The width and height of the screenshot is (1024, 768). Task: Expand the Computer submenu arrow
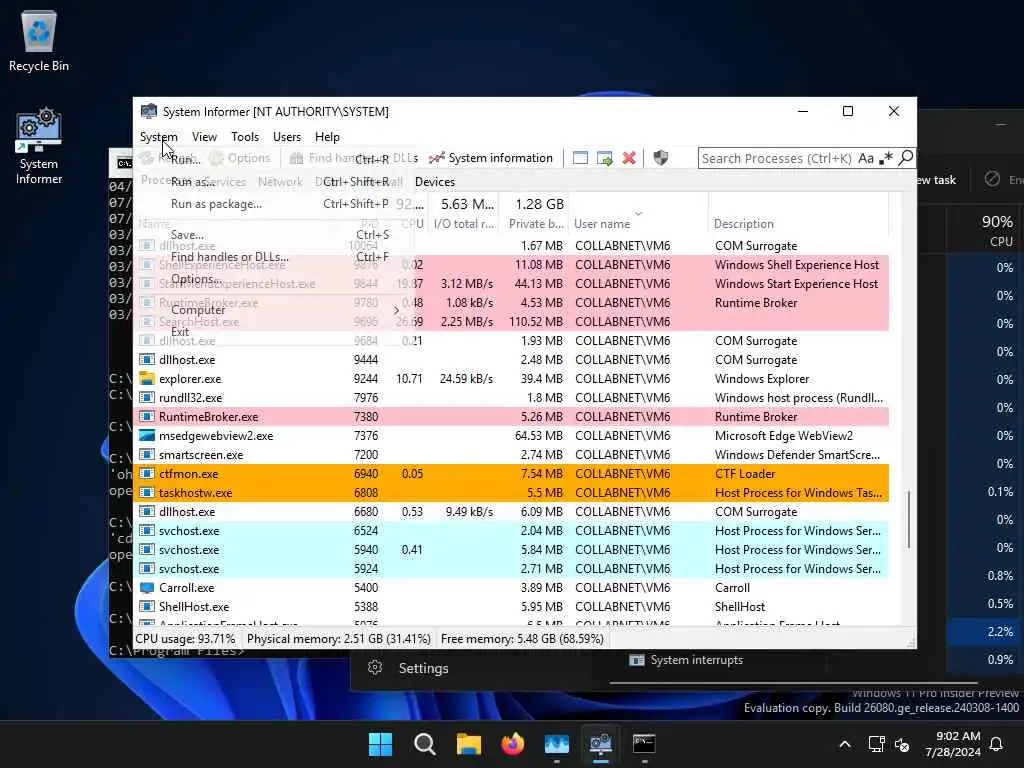[396, 310]
